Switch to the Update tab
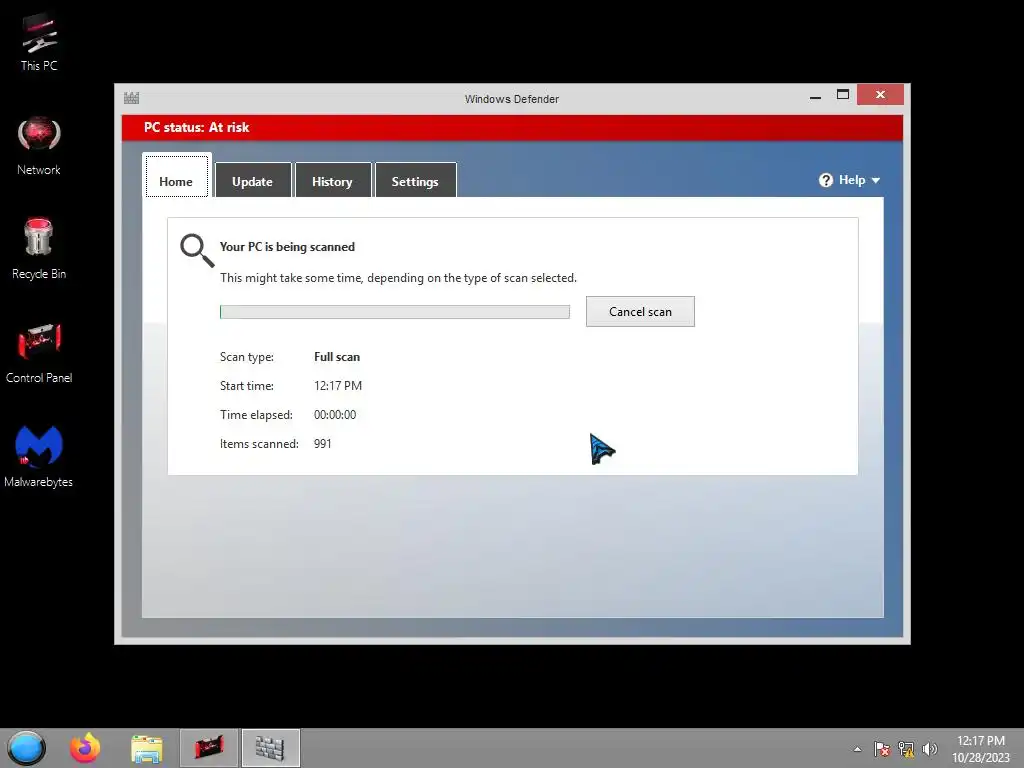The image size is (1024, 768). (253, 180)
